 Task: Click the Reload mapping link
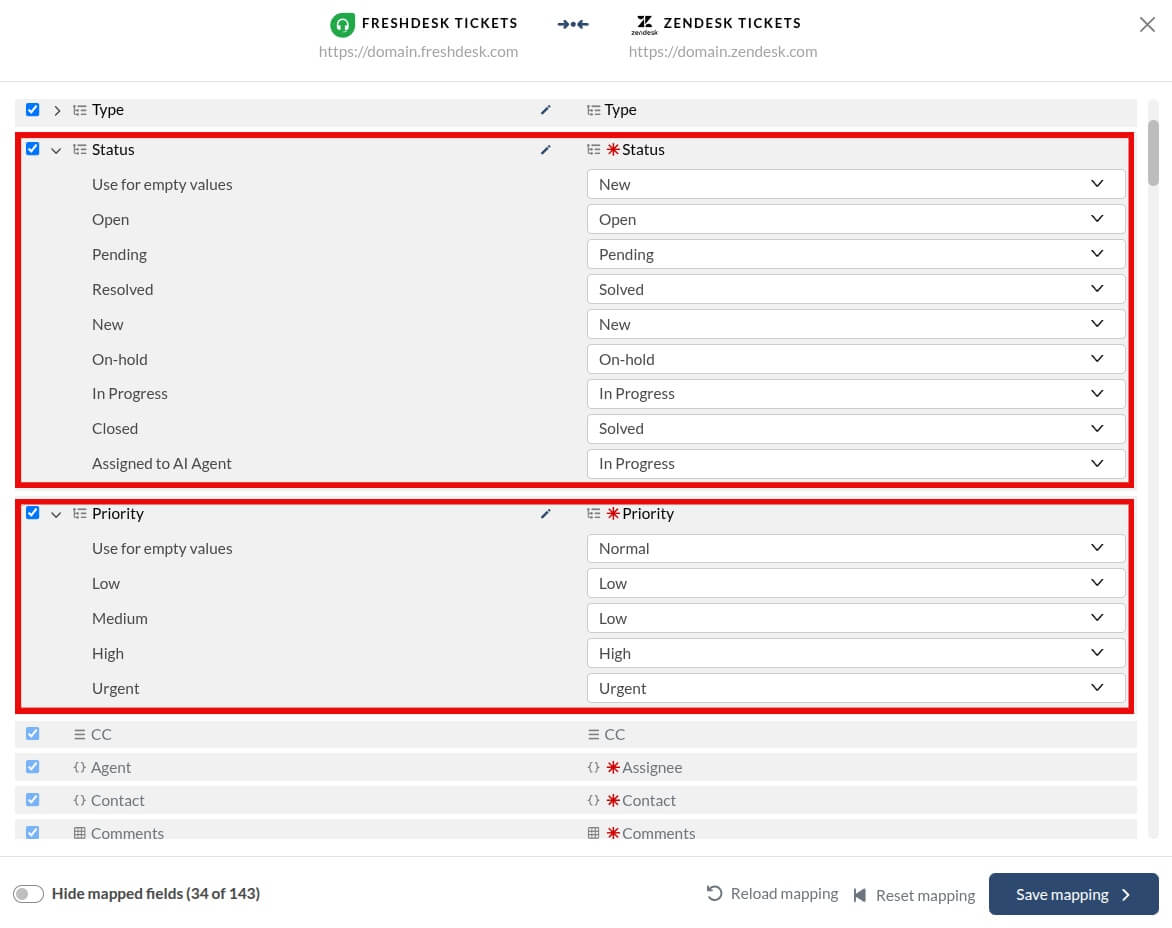[x=772, y=894]
